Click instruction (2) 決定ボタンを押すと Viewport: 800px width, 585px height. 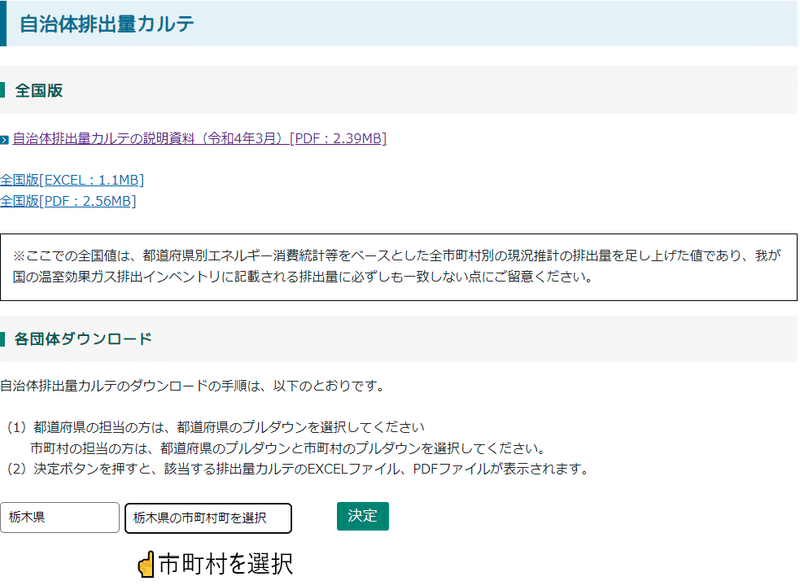(298, 469)
